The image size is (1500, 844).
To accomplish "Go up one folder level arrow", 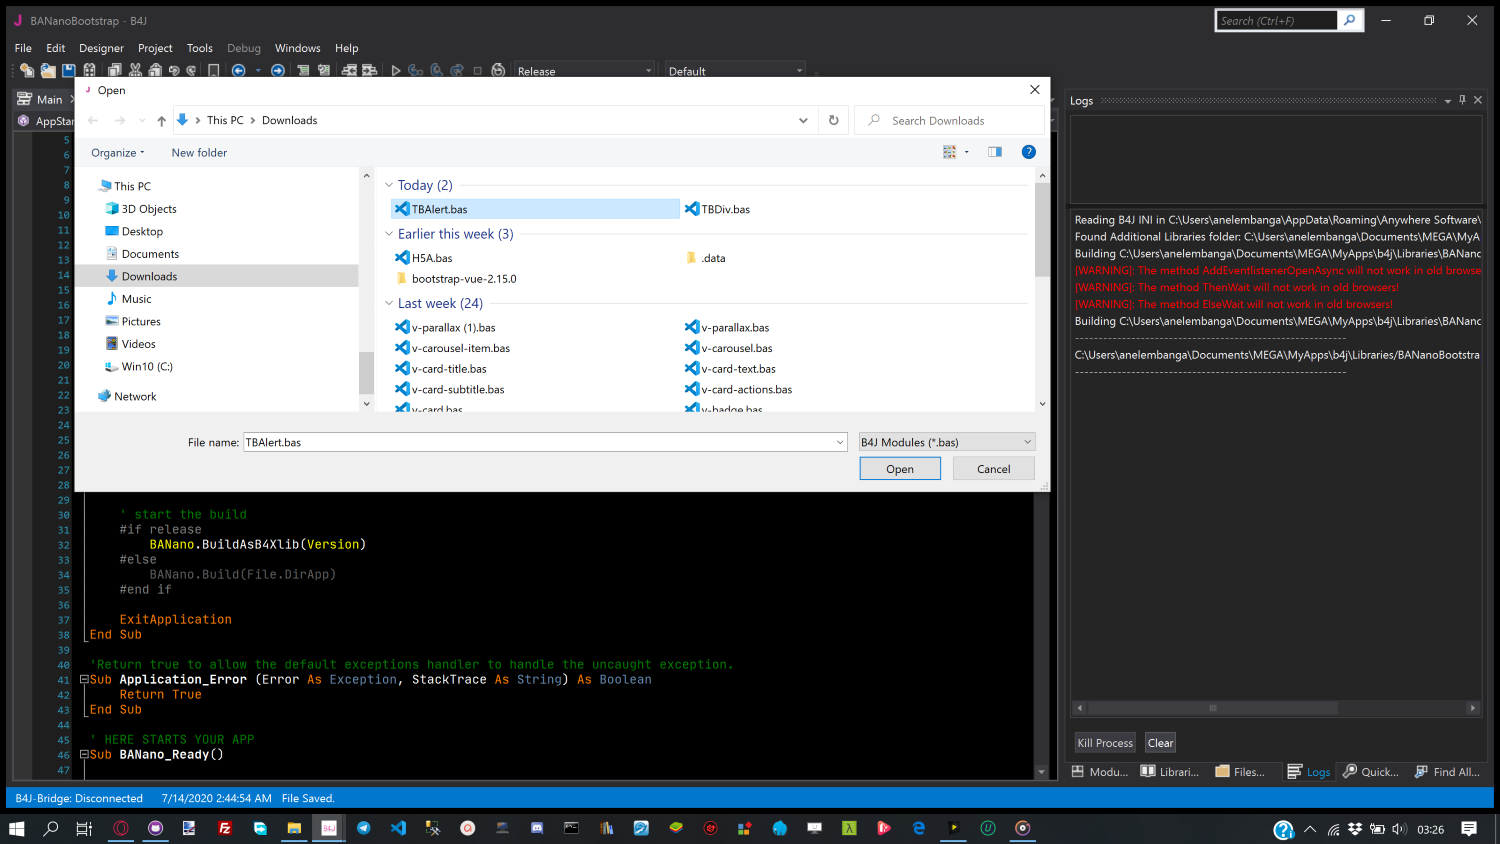I will pos(161,121).
